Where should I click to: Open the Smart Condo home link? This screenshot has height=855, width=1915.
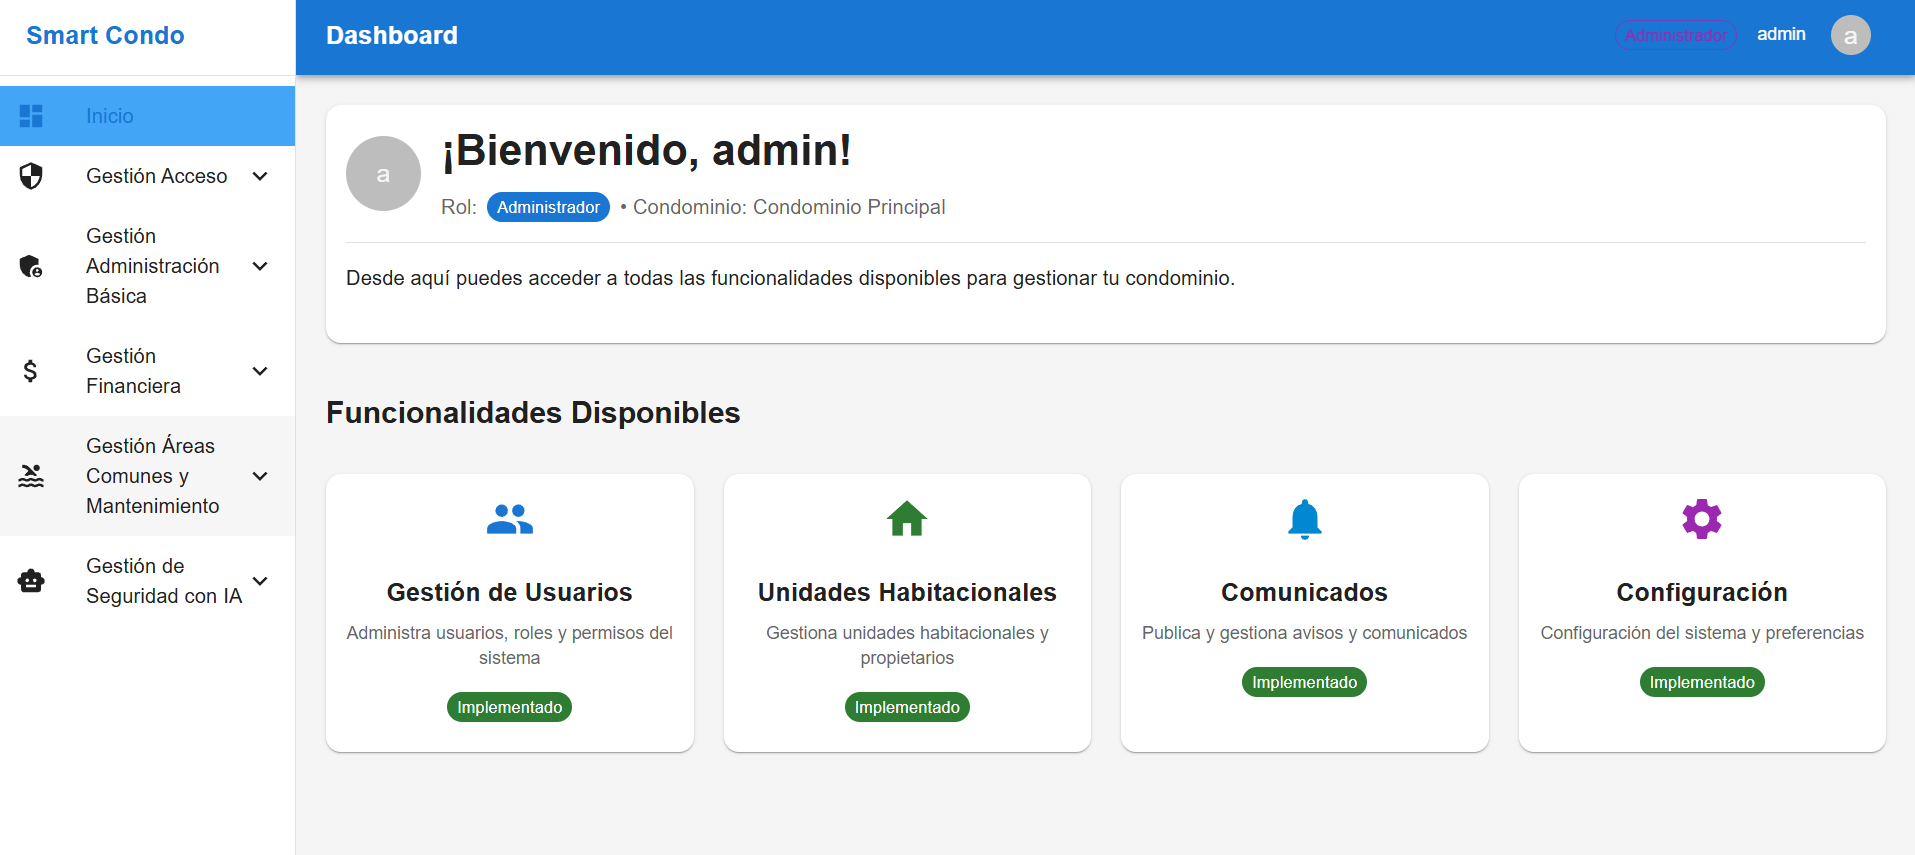[105, 36]
